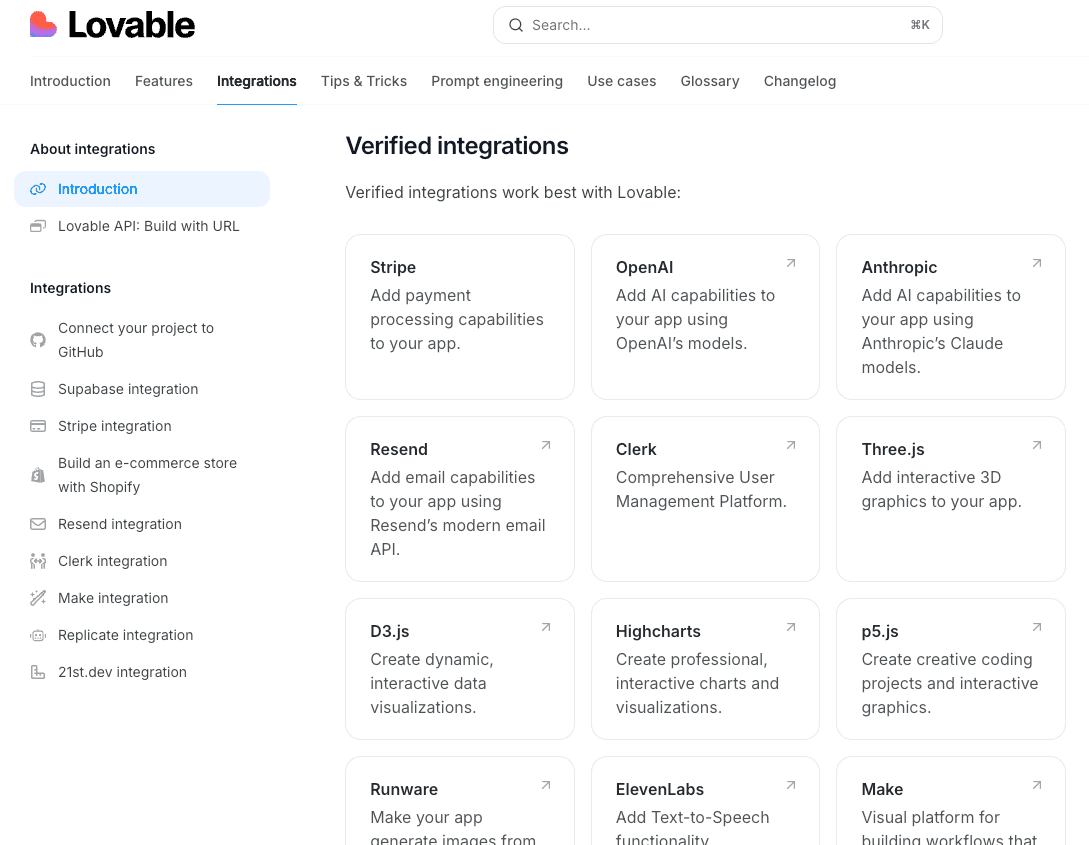Viewport: 1089px width, 845px height.
Task: Open the Highcharts integration card
Action: coord(705,669)
